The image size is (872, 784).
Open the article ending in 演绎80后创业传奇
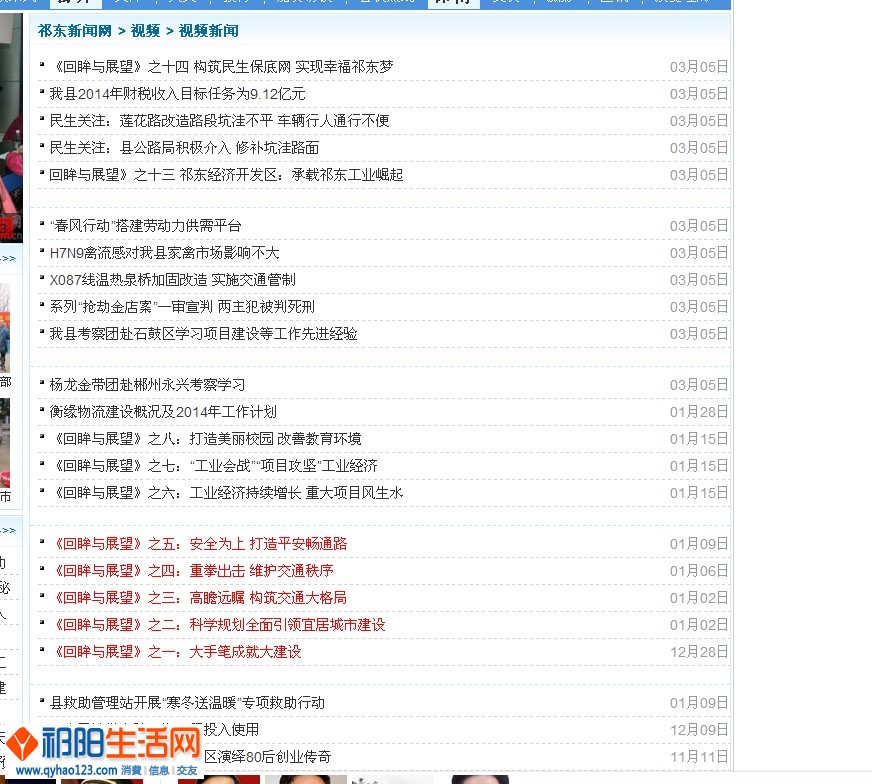tap(267, 757)
